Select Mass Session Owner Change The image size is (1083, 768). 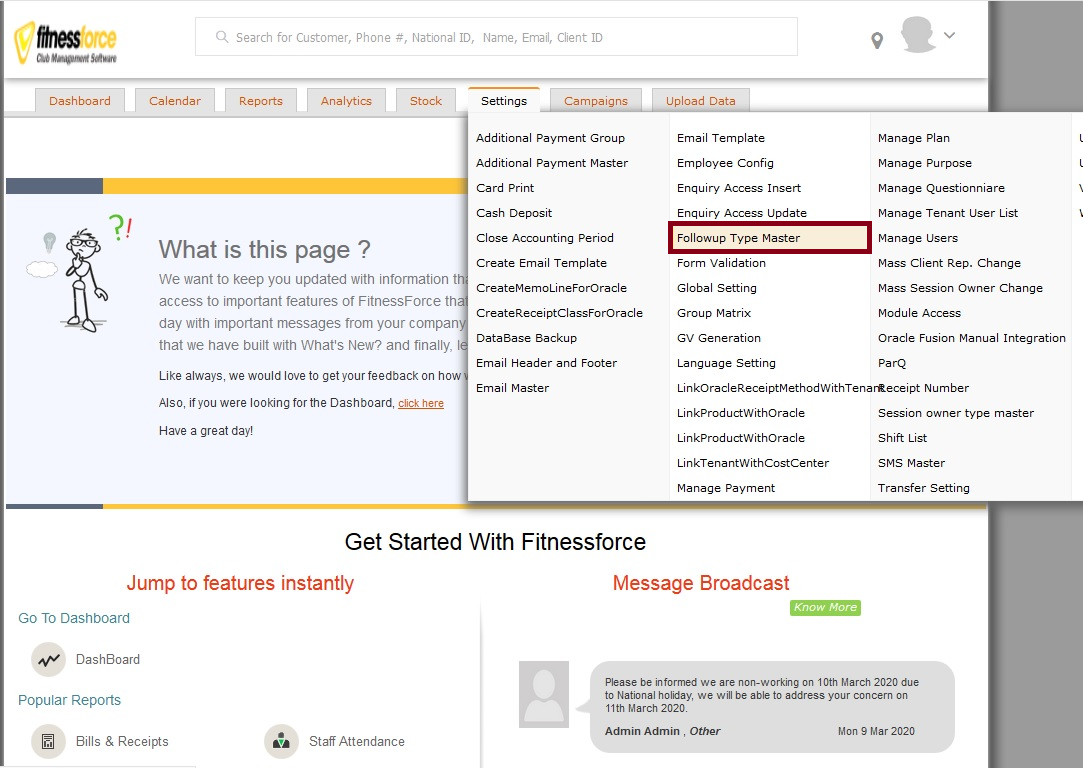[960, 288]
